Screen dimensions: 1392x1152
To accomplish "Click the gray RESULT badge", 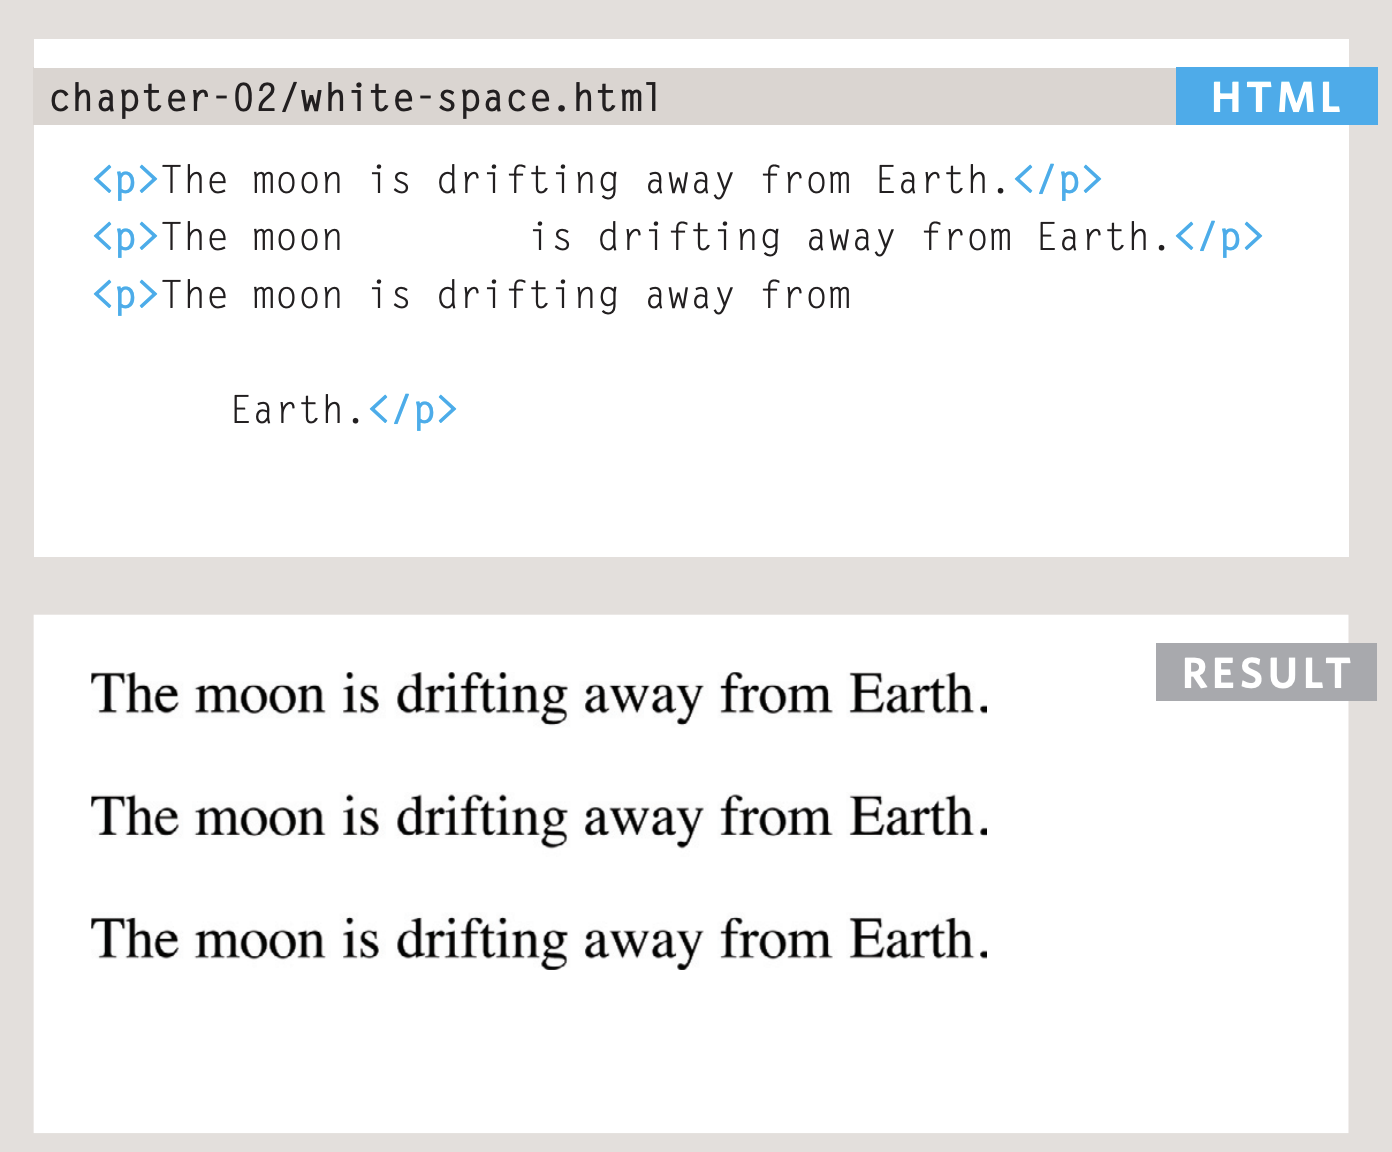I will pos(1266,673).
